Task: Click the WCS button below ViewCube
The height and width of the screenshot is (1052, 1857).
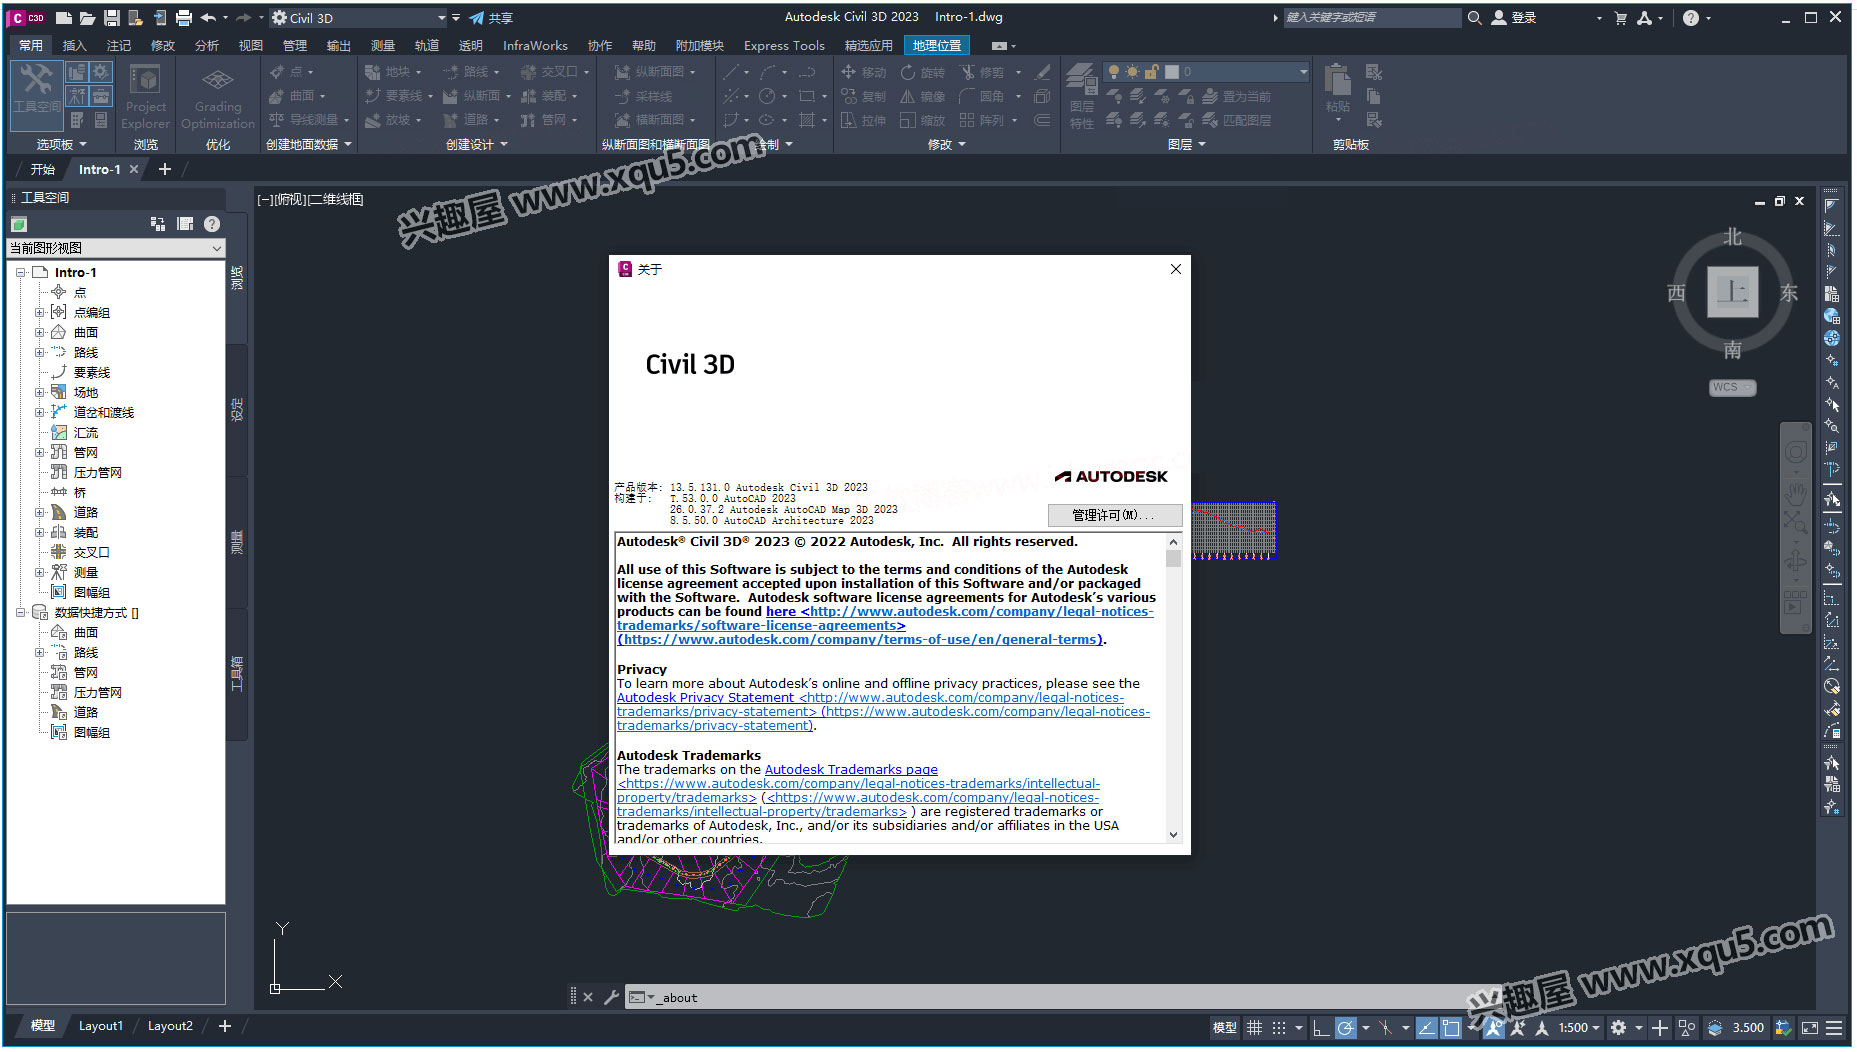Action: pyautogui.click(x=1732, y=387)
